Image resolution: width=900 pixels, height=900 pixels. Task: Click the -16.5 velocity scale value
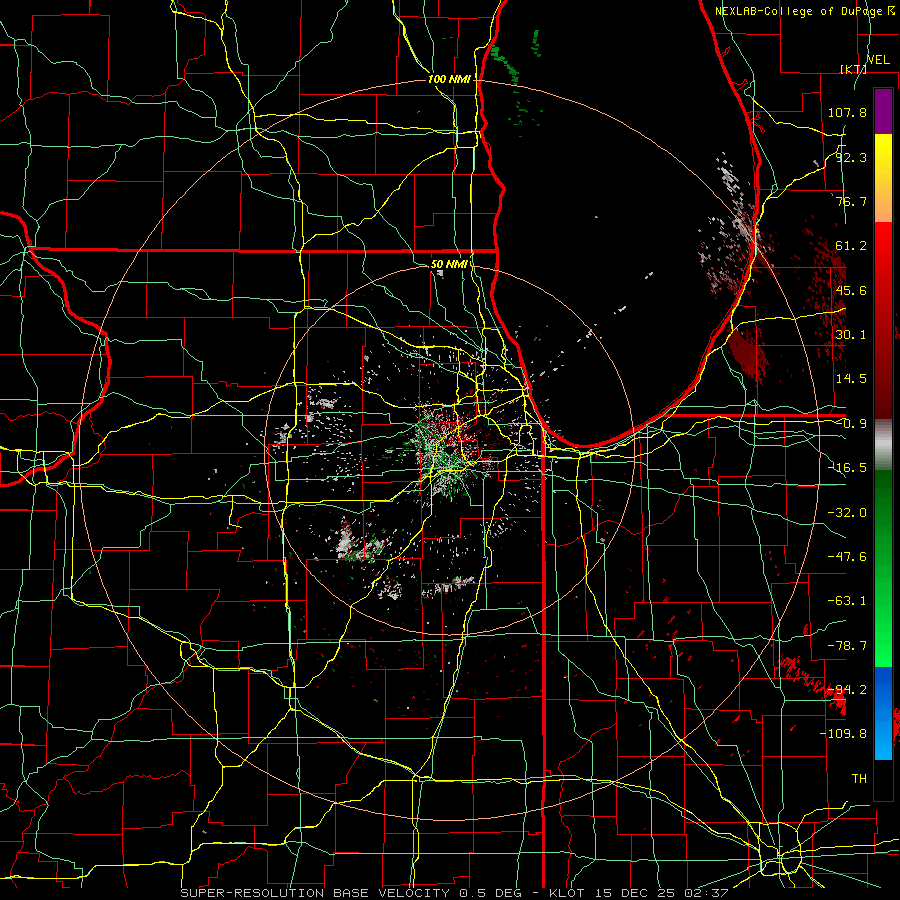[847, 468]
